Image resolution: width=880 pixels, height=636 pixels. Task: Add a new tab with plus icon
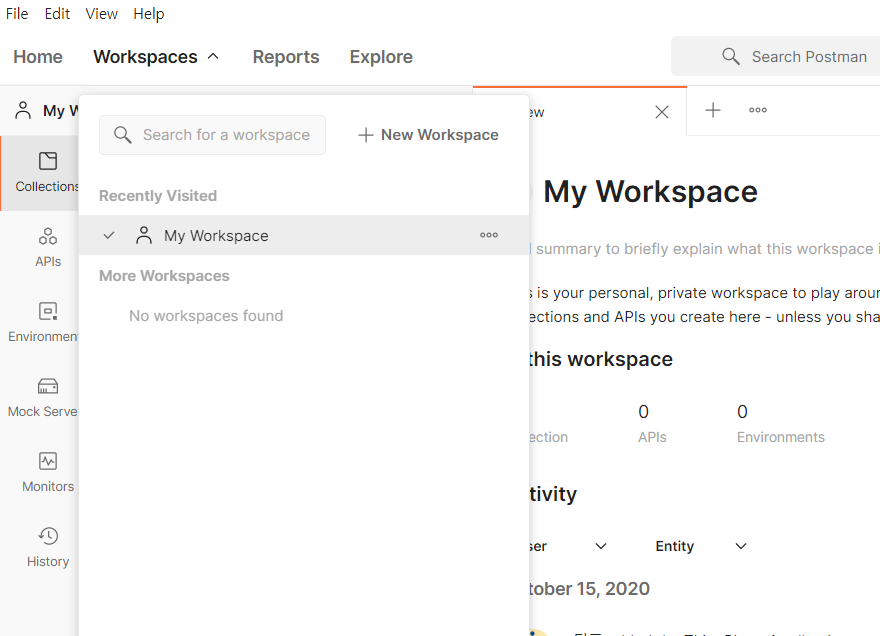pyautogui.click(x=713, y=110)
